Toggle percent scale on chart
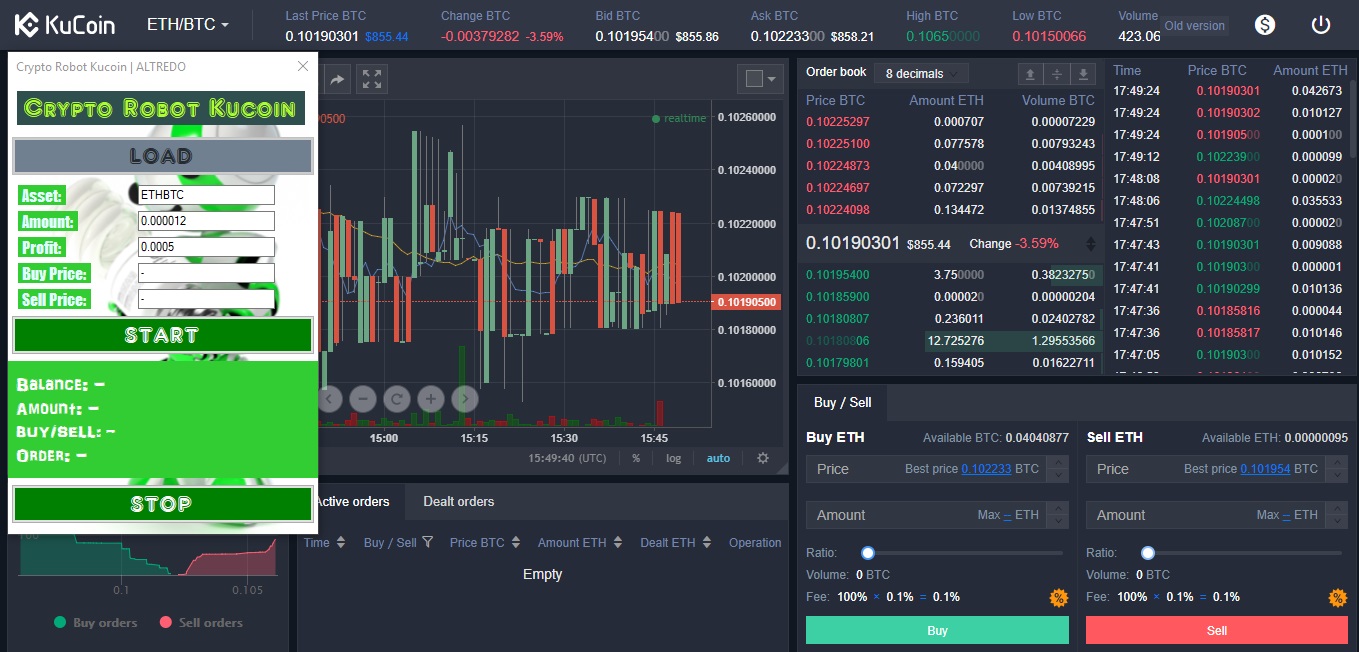Viewport: 1359px width, 652px height. [x=636, y=458]
